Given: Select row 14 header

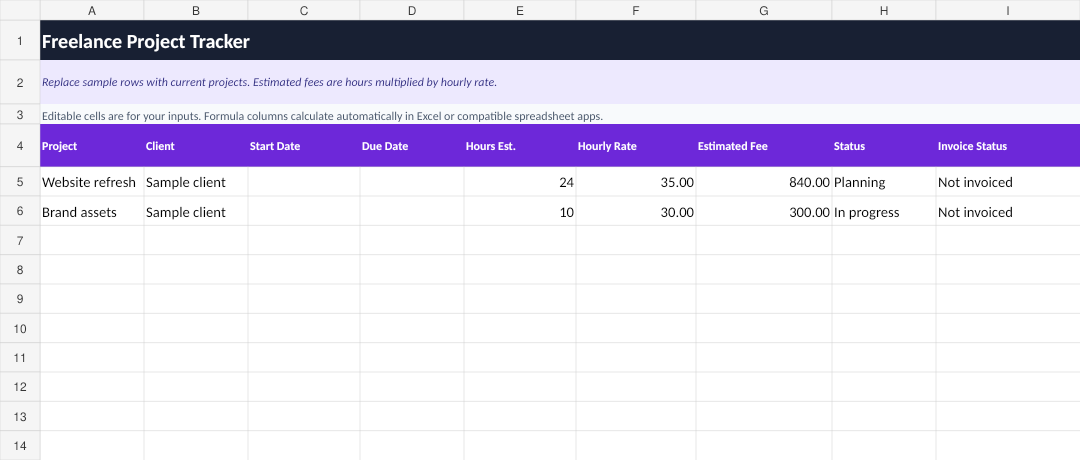Looking at the screenshot, I should [x=20, y=446].
